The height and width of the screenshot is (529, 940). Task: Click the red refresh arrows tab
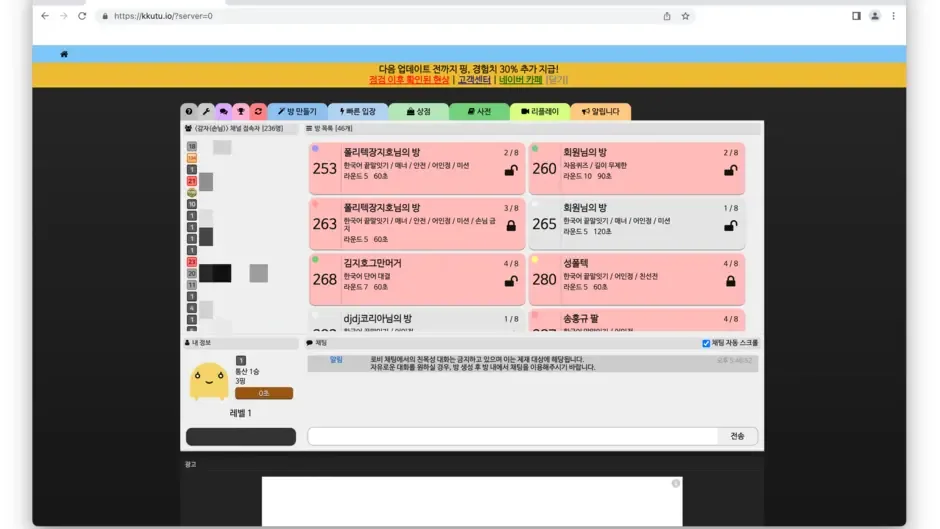(x=258, y=112)
